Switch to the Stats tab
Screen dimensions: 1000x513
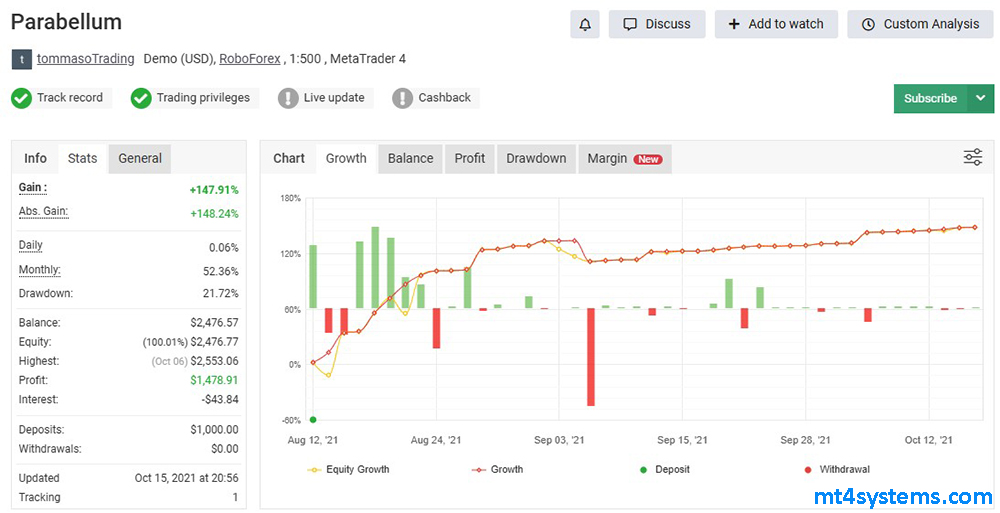point(82,158)
